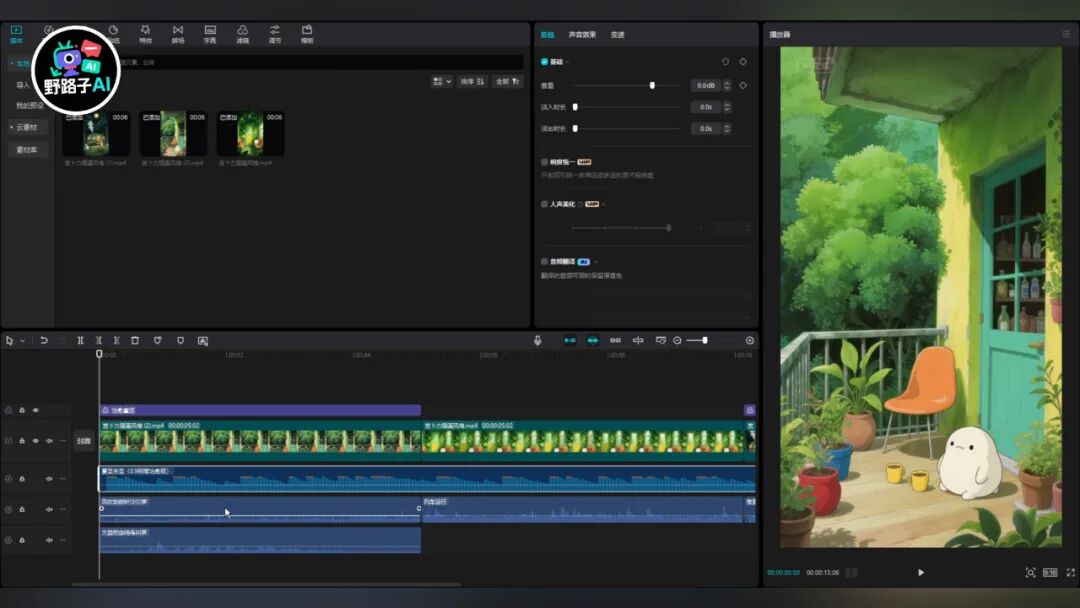Open the player panel menu icon
1080x608 pixels.
[x=1066, y=34]
